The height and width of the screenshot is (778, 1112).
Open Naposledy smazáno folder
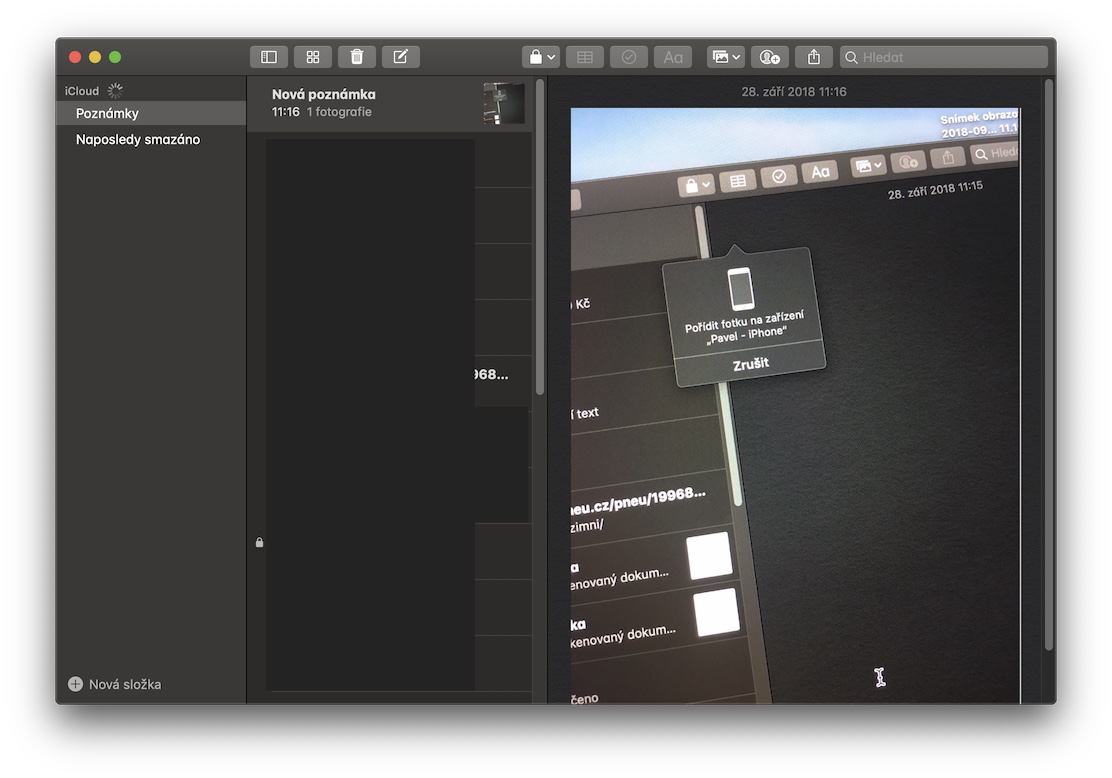click(x=151, y=140)
